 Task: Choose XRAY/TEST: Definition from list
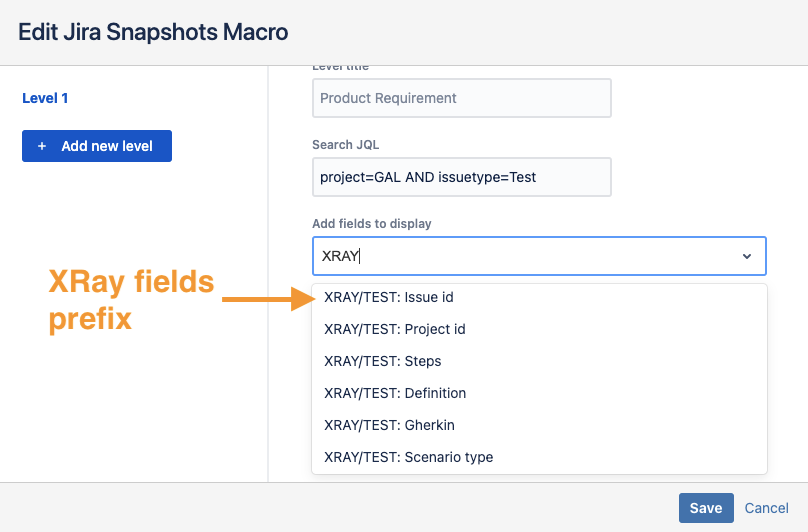click(x=540, y=393)
